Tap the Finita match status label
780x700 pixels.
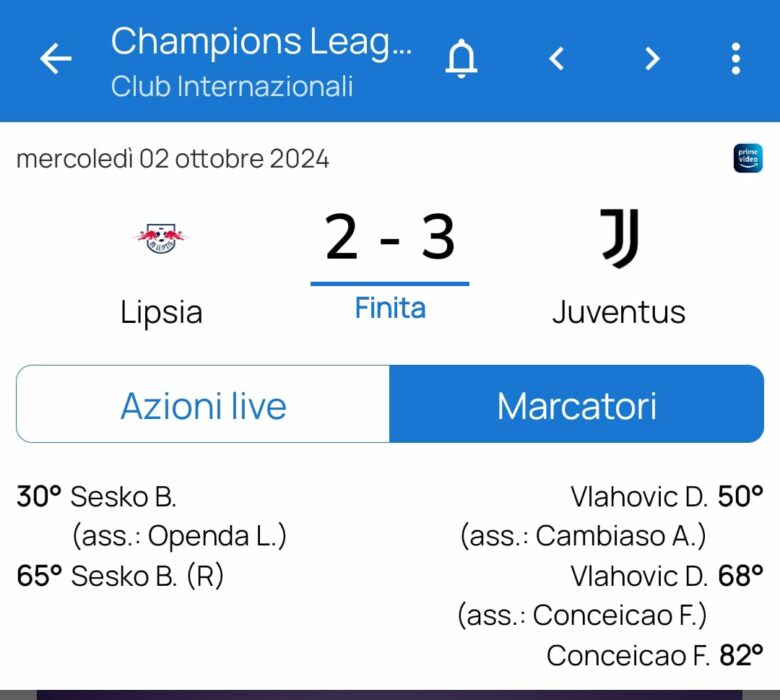click(390, 308)
